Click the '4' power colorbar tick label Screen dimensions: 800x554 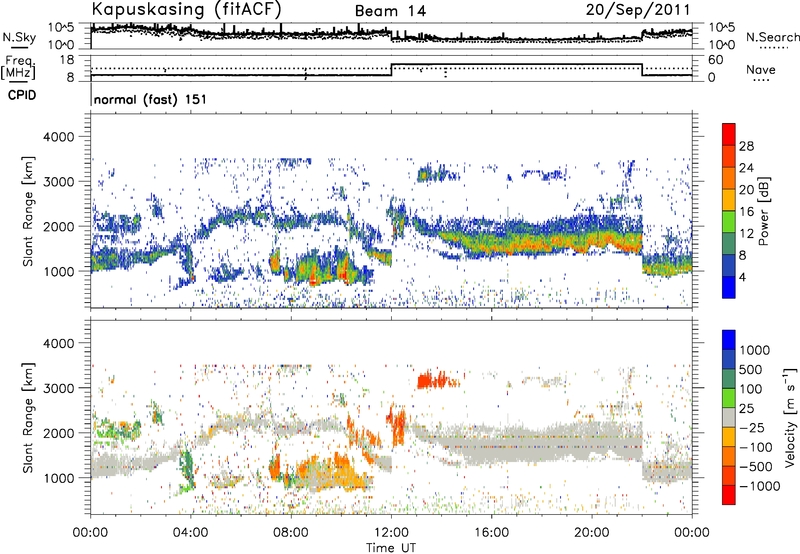click(x=742, y=277)
